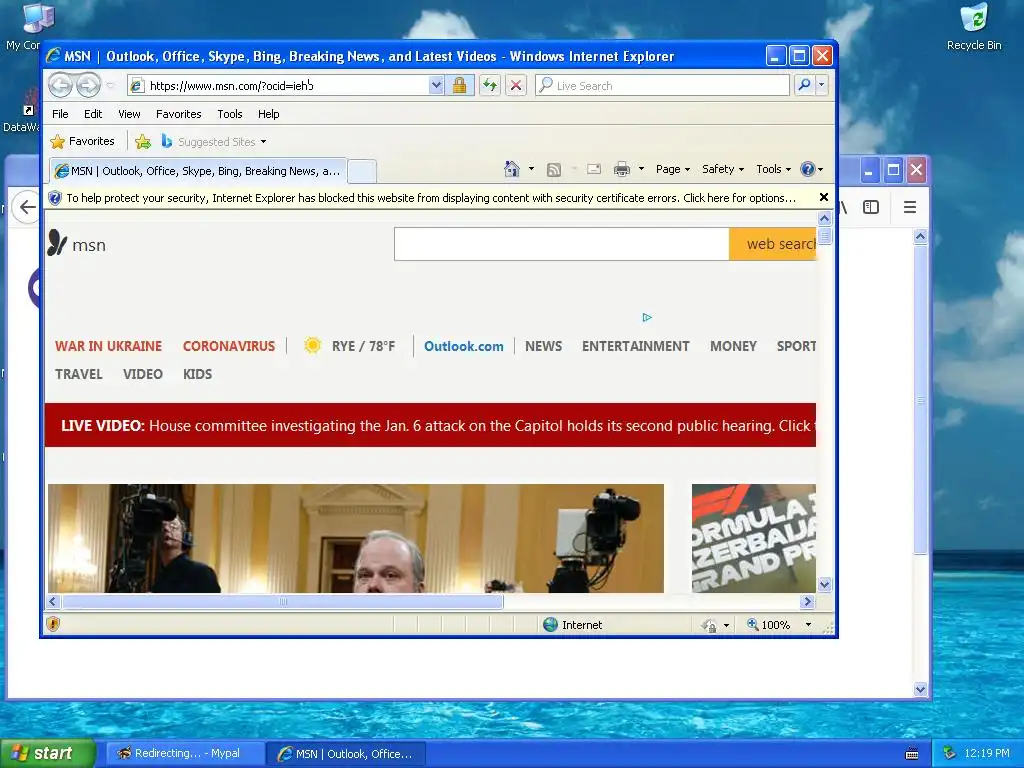Image resolution: width=1024 pixels, height=768 pixels.
Task: Open the Page command menu
Action: pos(673,169)
